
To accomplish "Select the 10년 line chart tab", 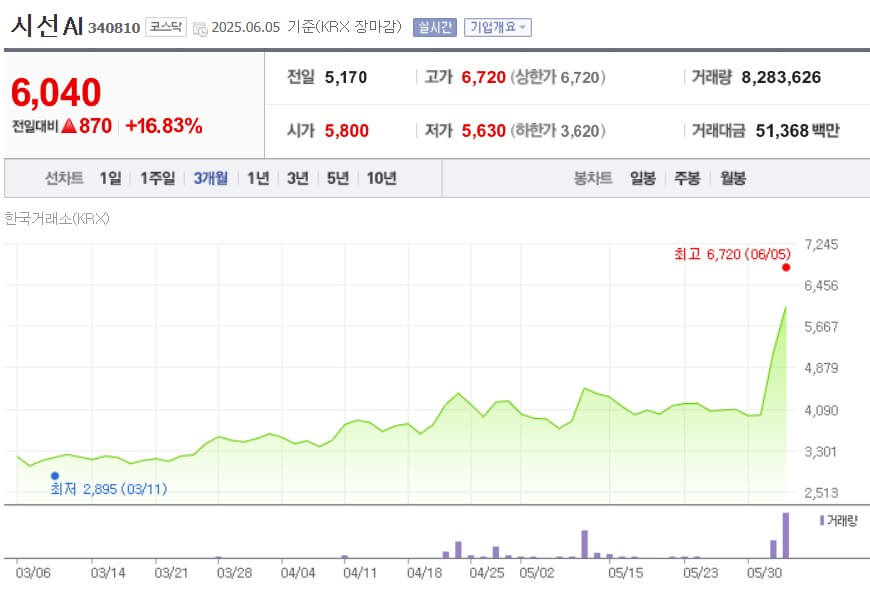I will click(382, 178).
